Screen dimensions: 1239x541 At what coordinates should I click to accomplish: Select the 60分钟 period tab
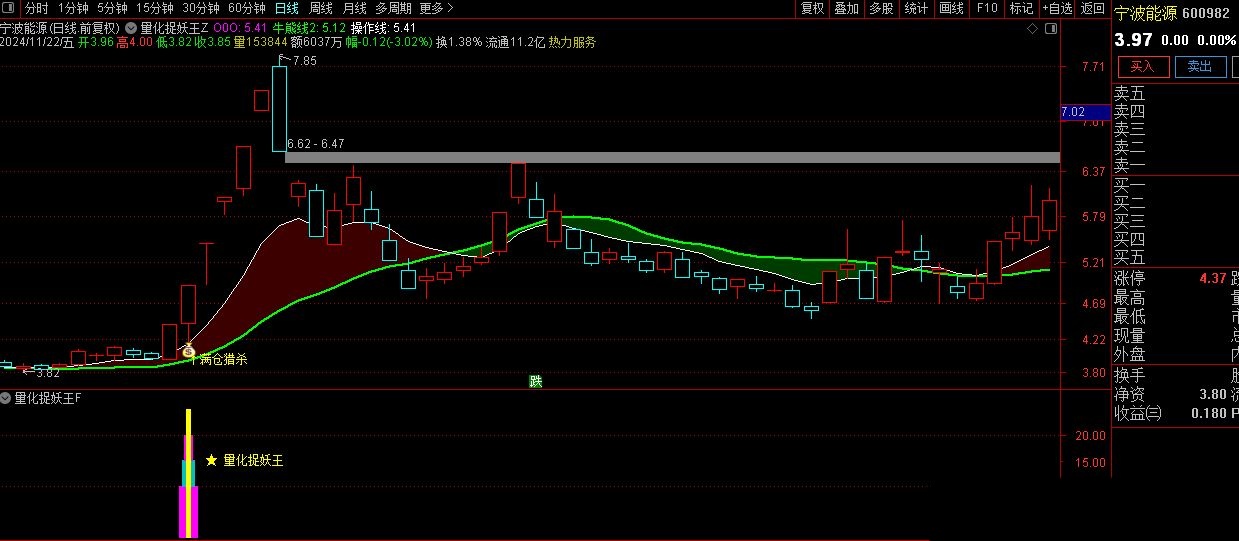247,8
